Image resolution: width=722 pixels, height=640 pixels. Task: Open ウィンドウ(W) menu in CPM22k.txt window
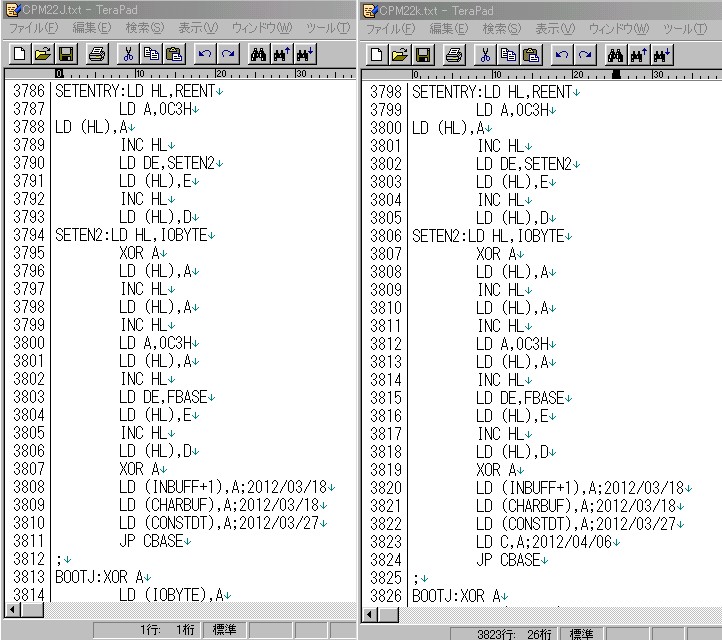pyautogui.click(x=619, y=29)
